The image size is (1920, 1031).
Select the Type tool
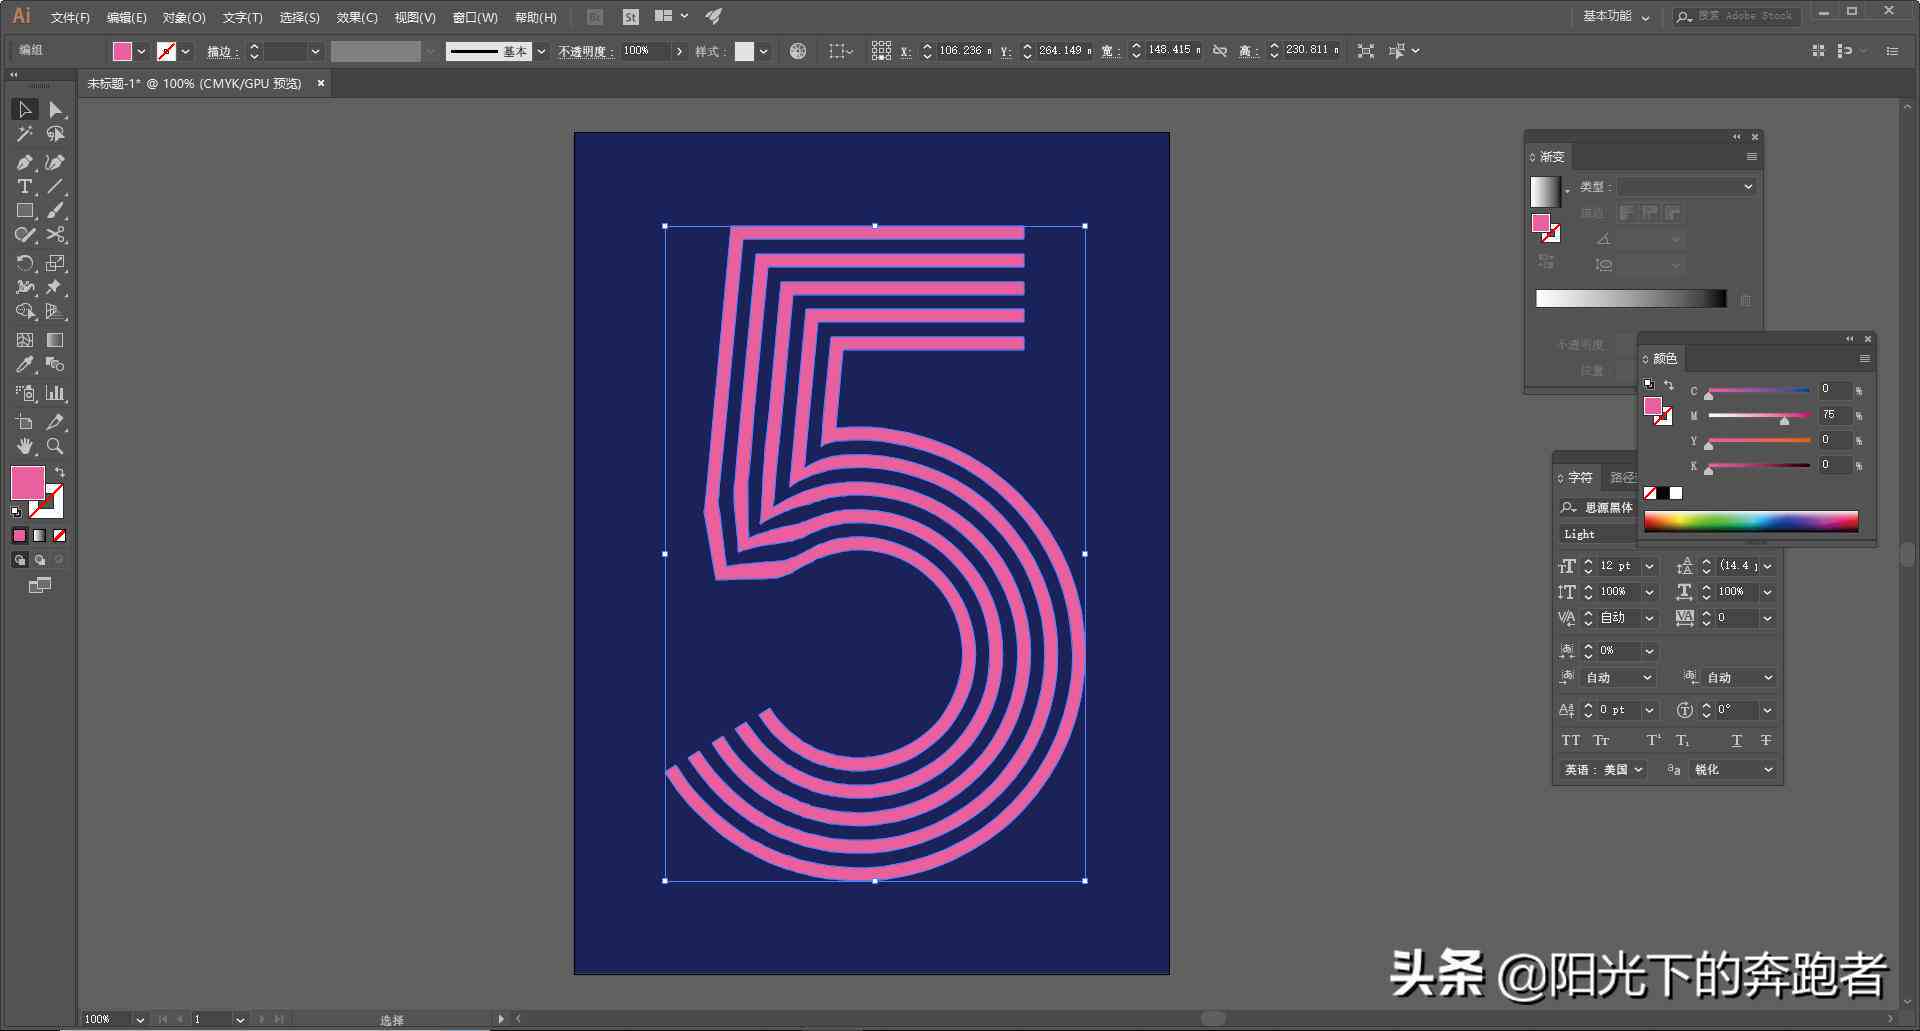coord(25,187)
